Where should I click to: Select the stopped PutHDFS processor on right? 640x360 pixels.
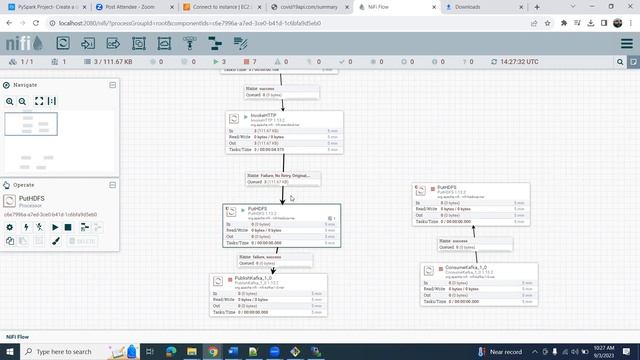[x=471, y=204]
